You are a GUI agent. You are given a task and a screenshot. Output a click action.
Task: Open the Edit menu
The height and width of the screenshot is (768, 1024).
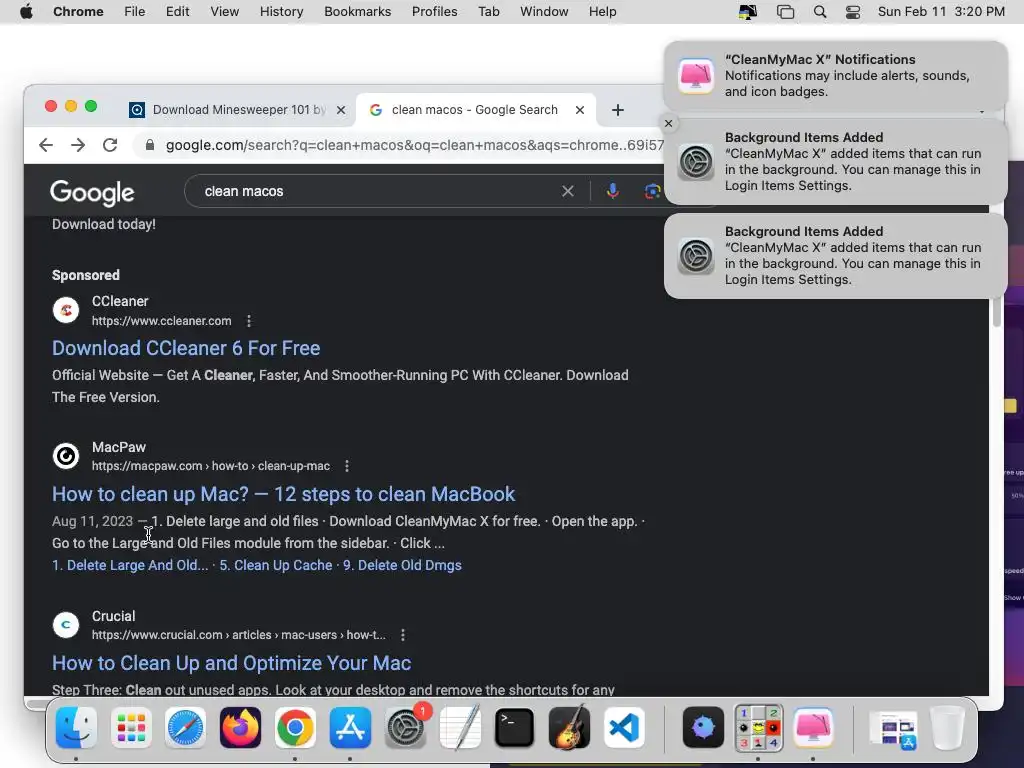pos(178,12)
